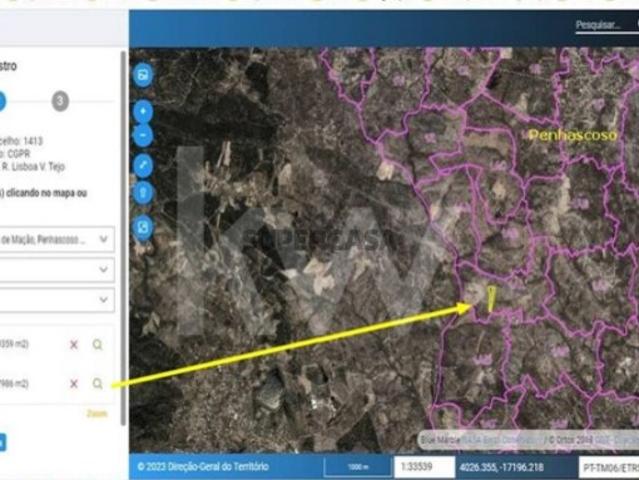639x480 pixels.
Task: Open the PT-TM06/ETRS coordinate system selector
Action: 608,468
